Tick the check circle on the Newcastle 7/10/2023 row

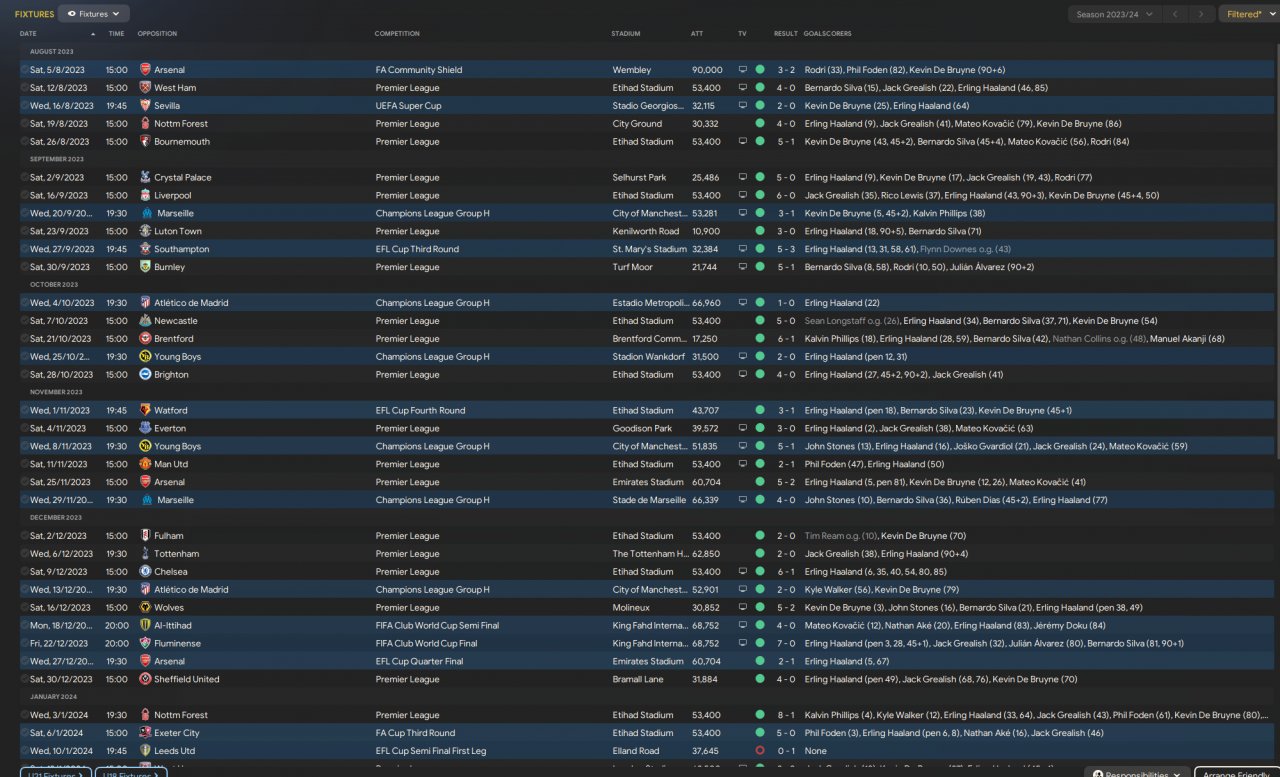[x=25, y=321]
